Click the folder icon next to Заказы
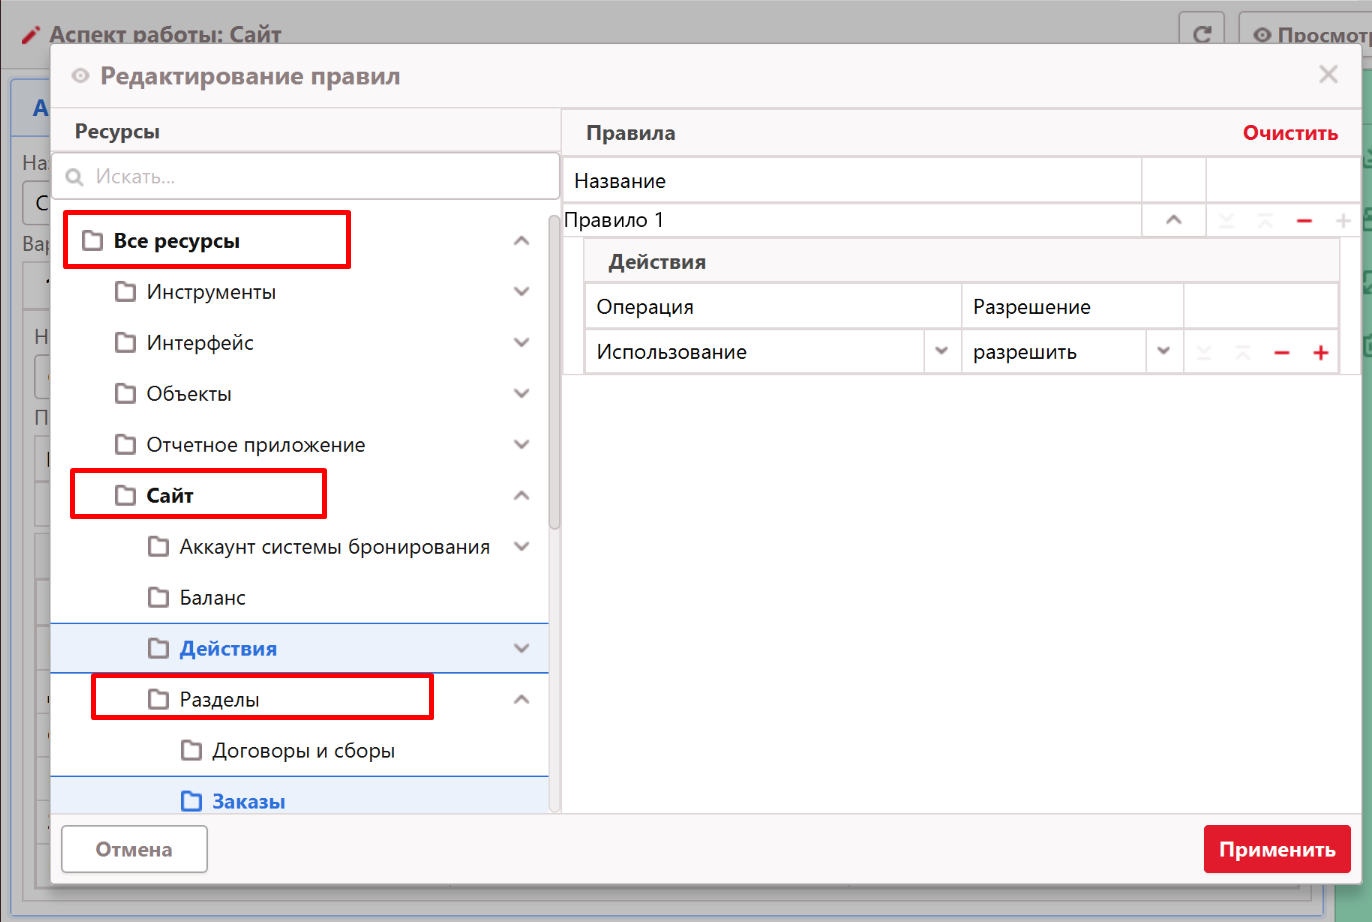 191,801
